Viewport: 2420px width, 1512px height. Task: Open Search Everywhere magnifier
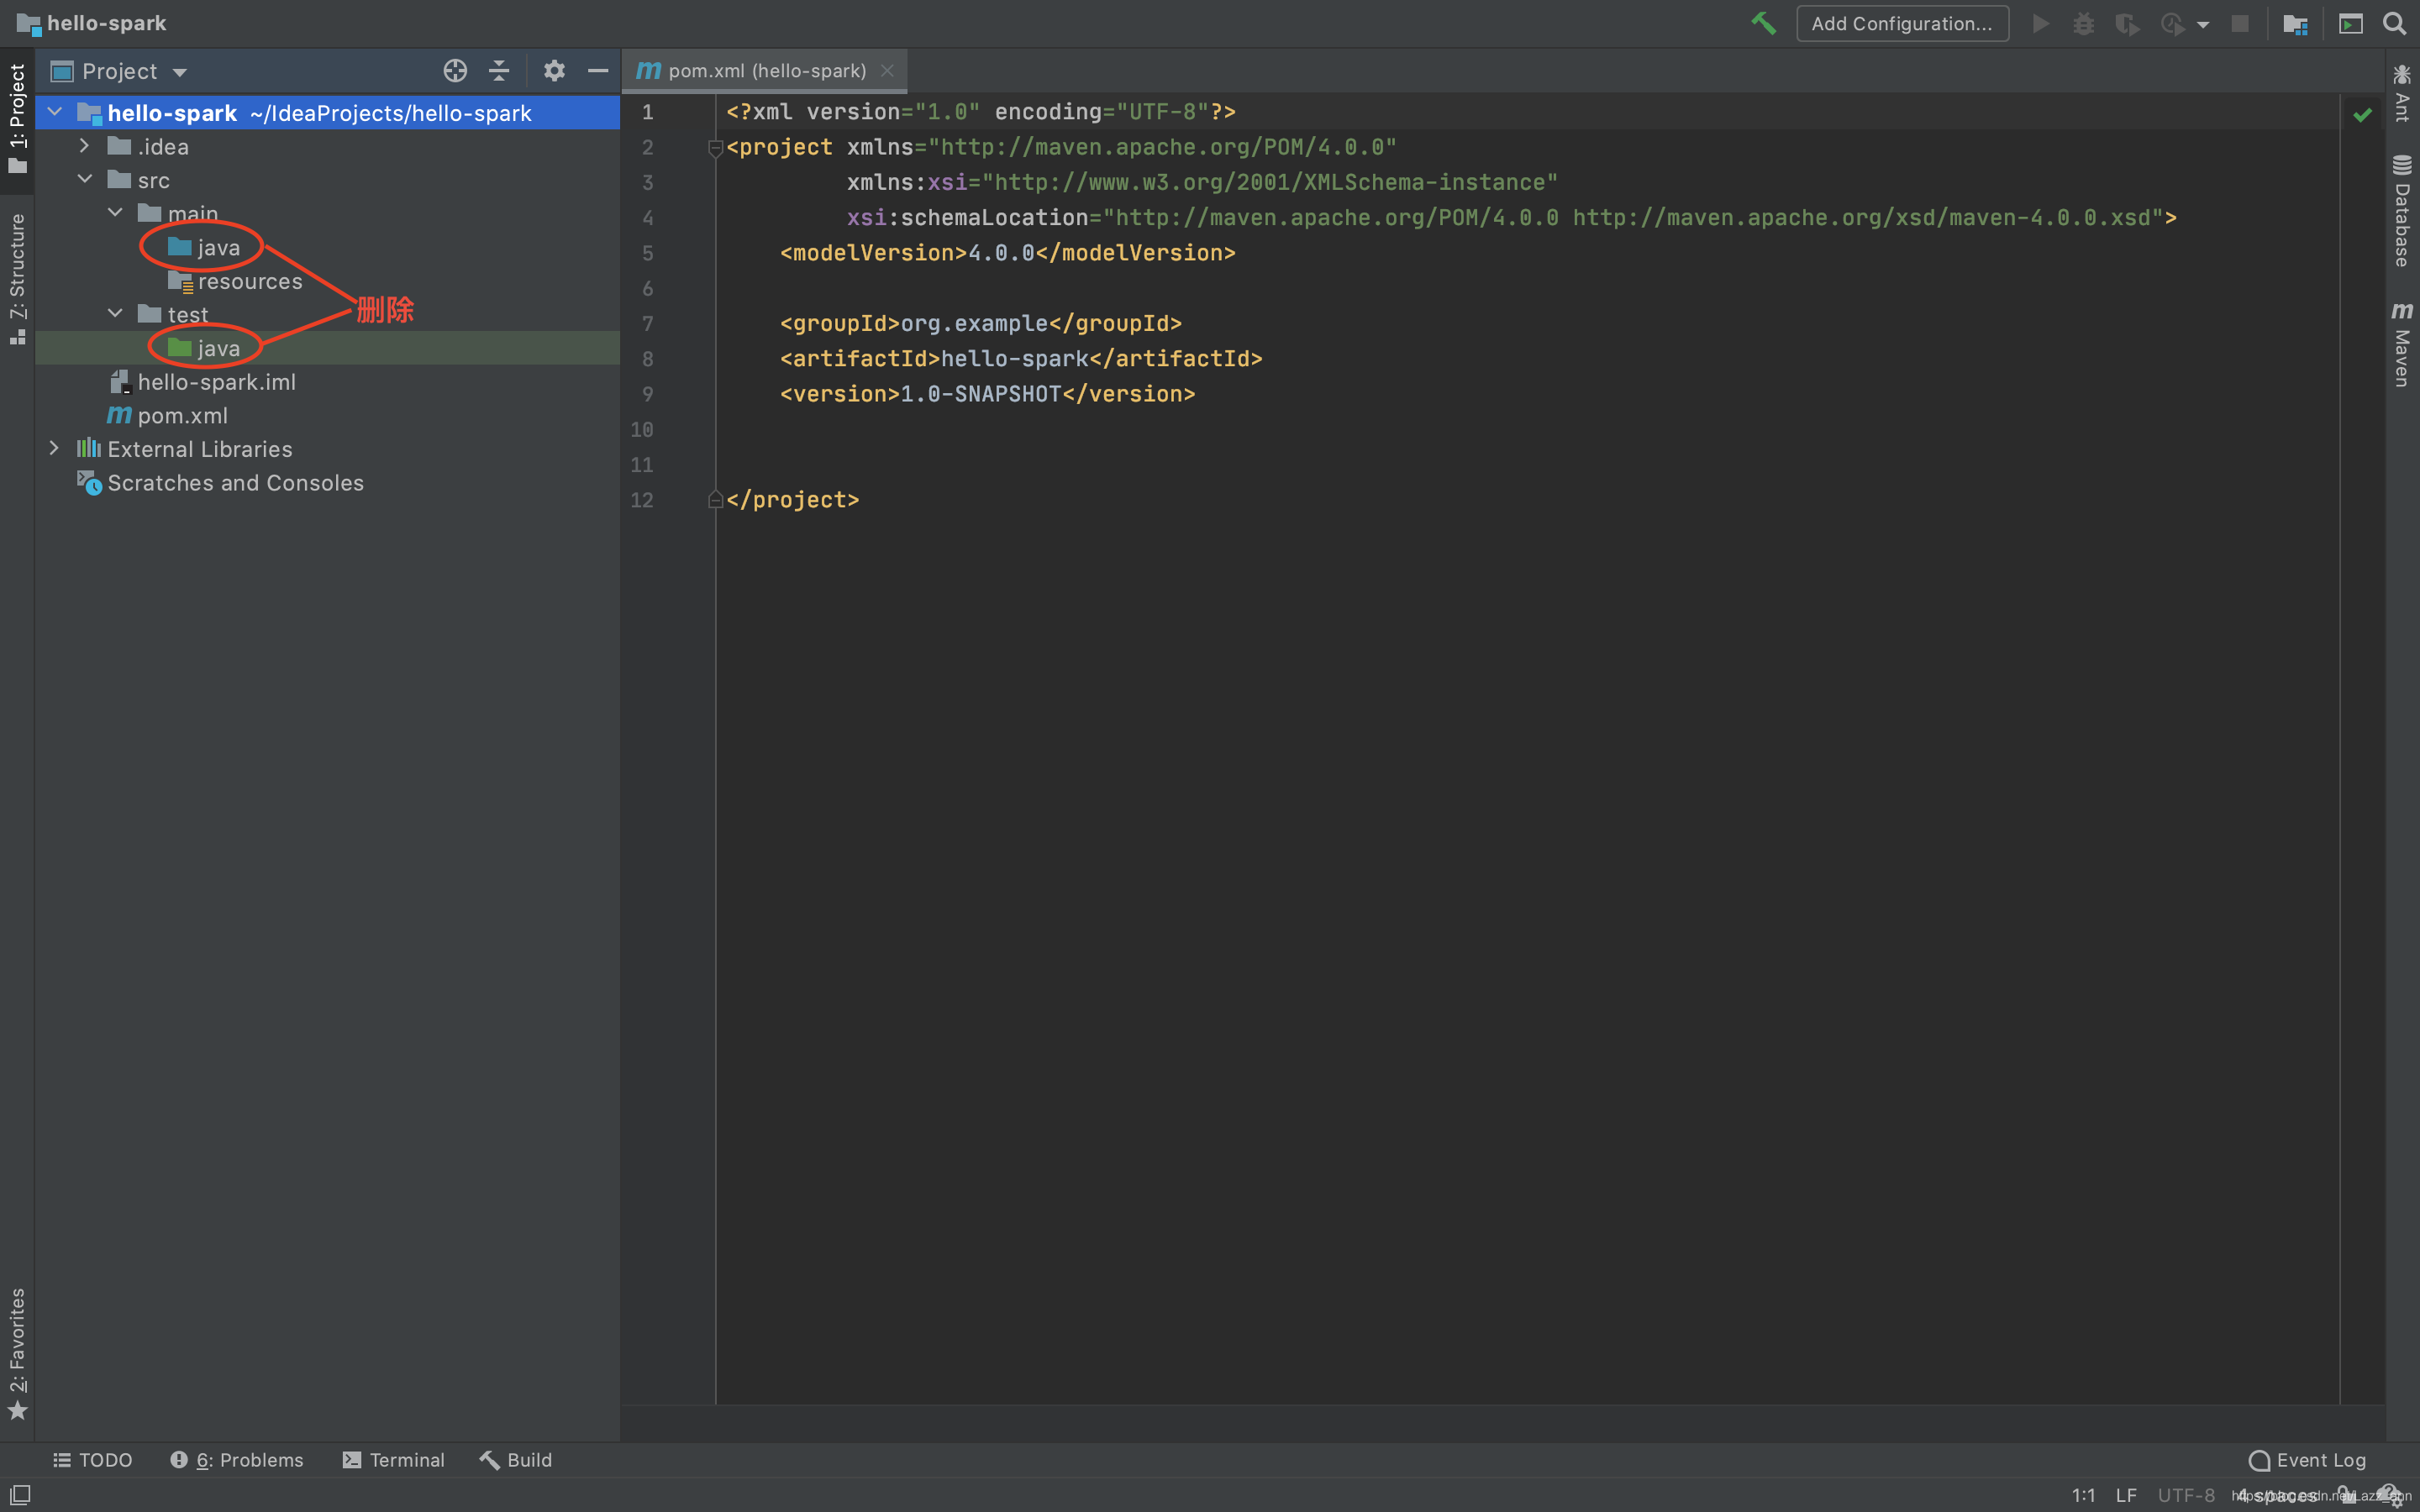pos(2394,23)
